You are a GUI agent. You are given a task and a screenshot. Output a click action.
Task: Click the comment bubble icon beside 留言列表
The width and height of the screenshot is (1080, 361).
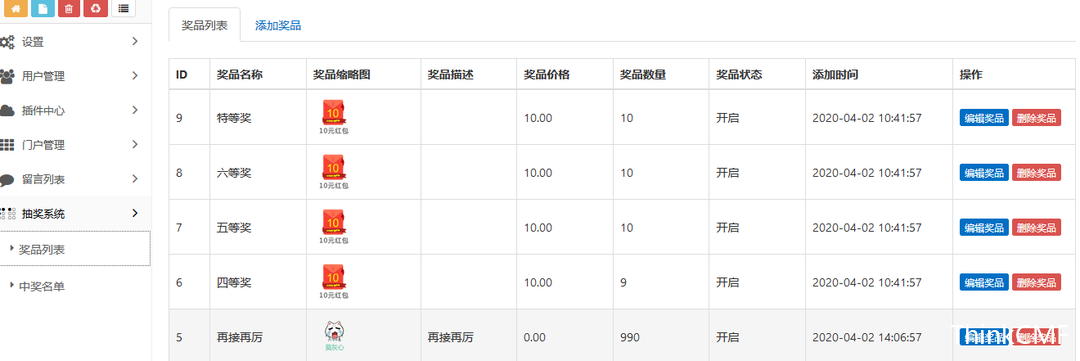(x=7, y=180)
